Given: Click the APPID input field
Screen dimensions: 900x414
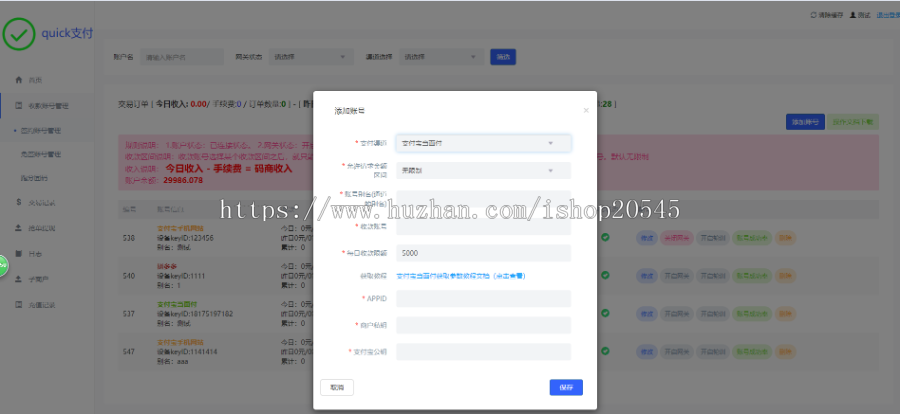Looking at the screenshot, I should (x=483, y=299).
